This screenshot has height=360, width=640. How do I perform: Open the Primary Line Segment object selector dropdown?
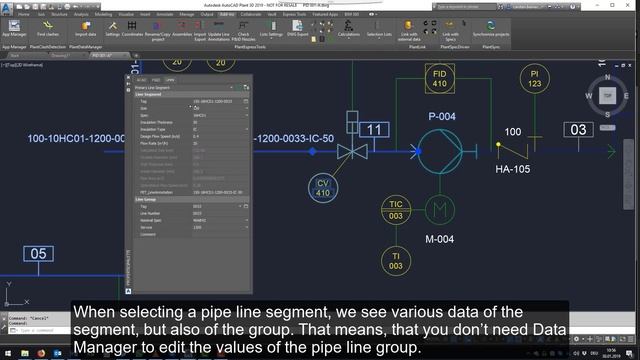[x=231, y=87]
